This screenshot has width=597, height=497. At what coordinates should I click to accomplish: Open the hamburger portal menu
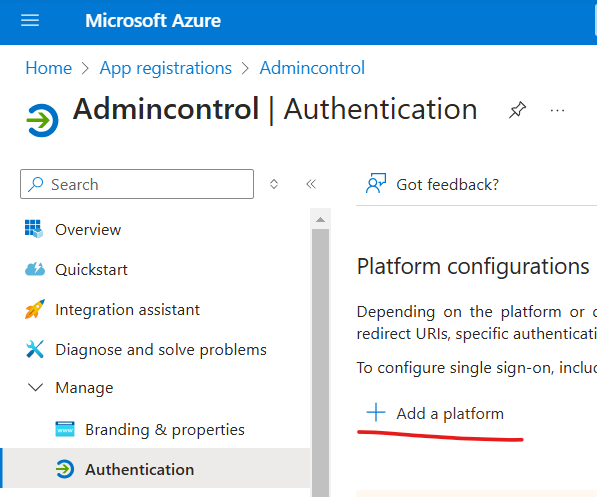click(x=30, y=20)
